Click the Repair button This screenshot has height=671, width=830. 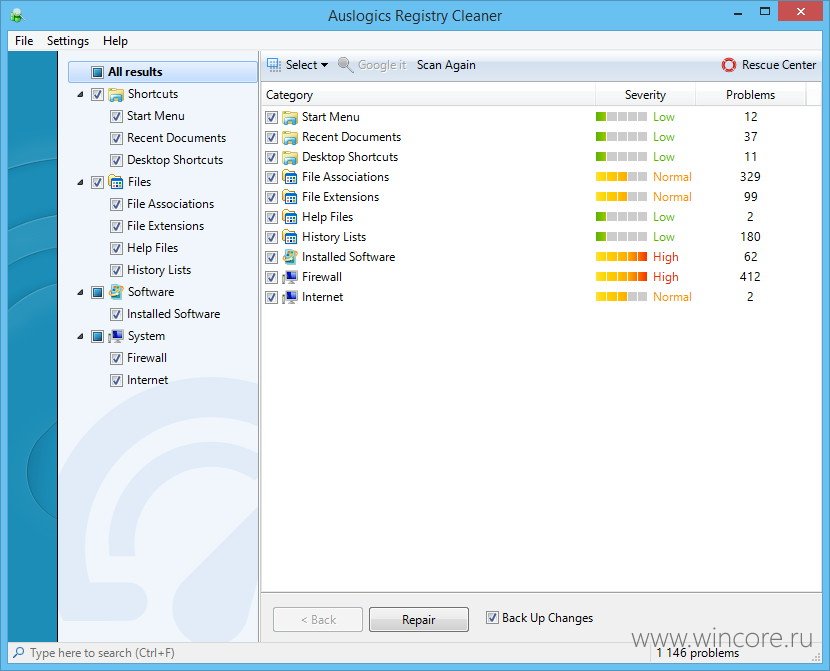point(419,620)
